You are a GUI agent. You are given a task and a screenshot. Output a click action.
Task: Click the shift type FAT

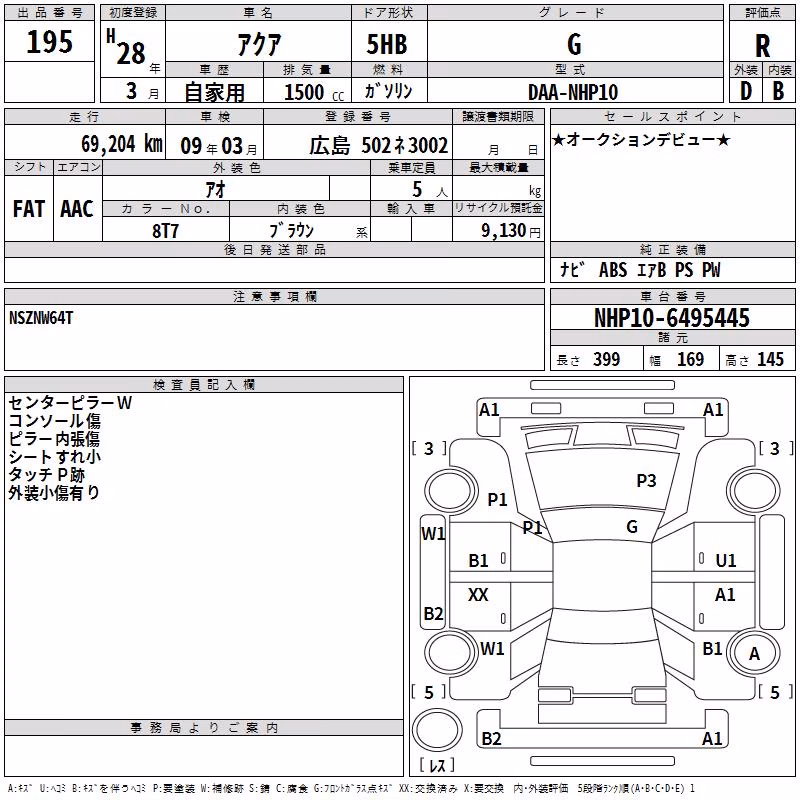29,209
